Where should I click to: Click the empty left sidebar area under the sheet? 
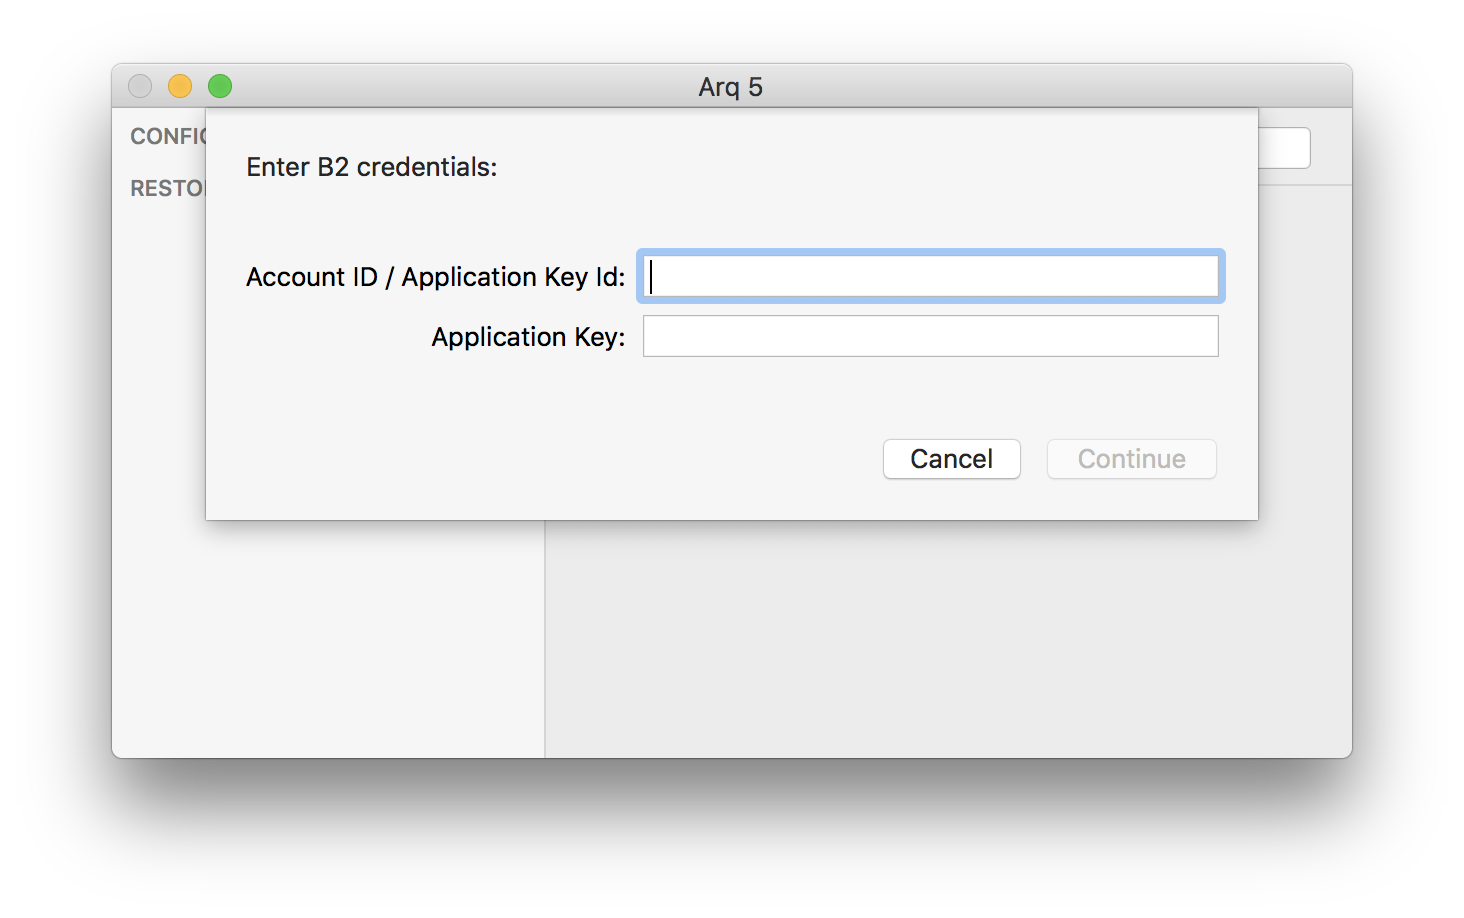pyautogui.click(x=328, y=640)
